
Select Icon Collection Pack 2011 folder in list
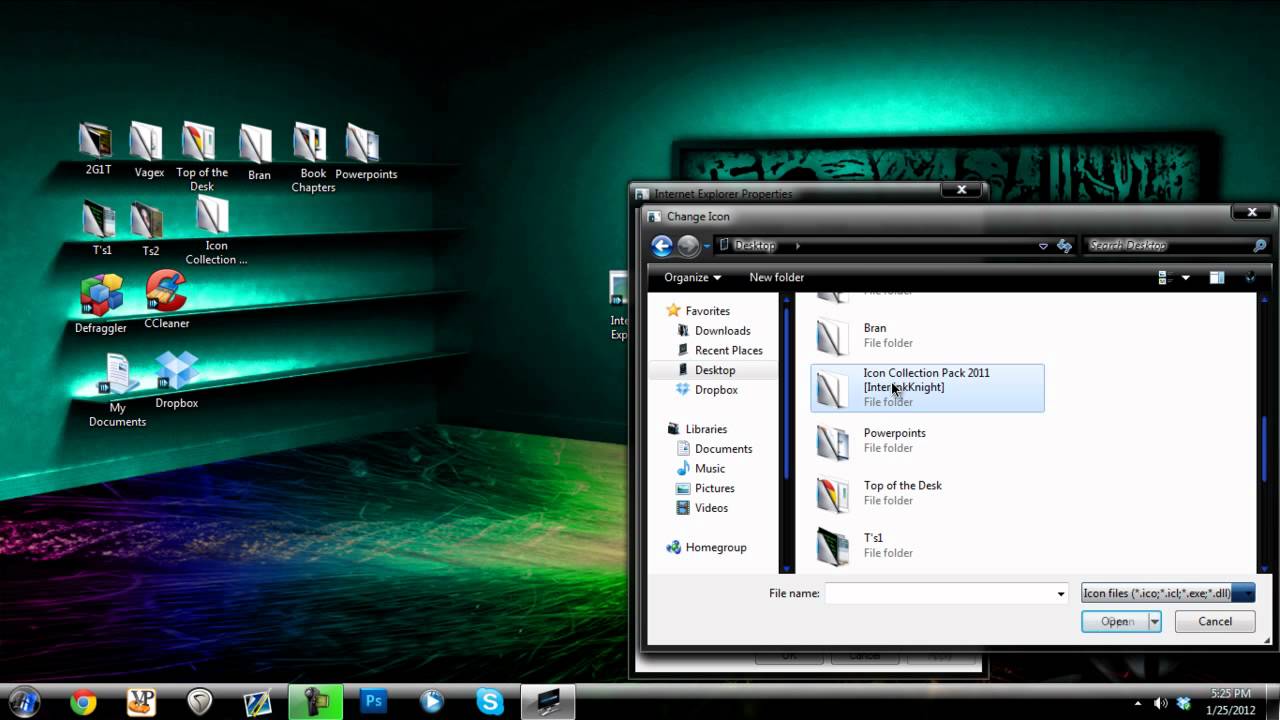(x=927, y=388)
